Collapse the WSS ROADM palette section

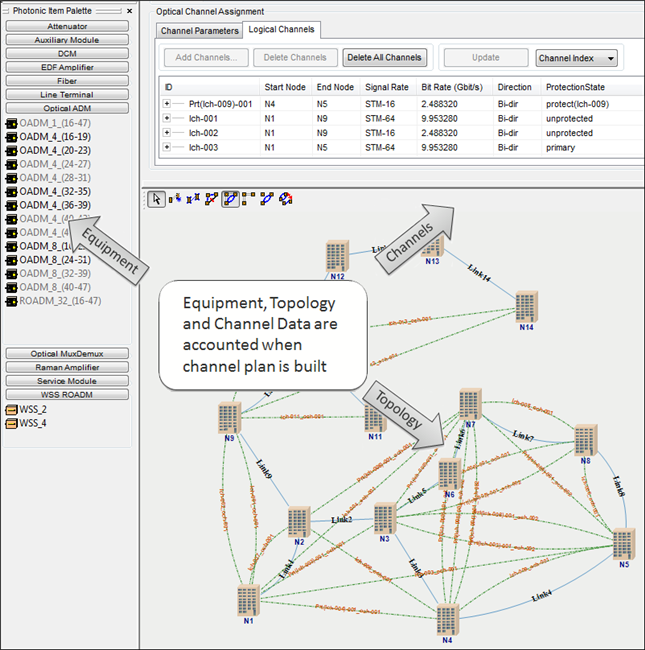click(x=67, y=395)
